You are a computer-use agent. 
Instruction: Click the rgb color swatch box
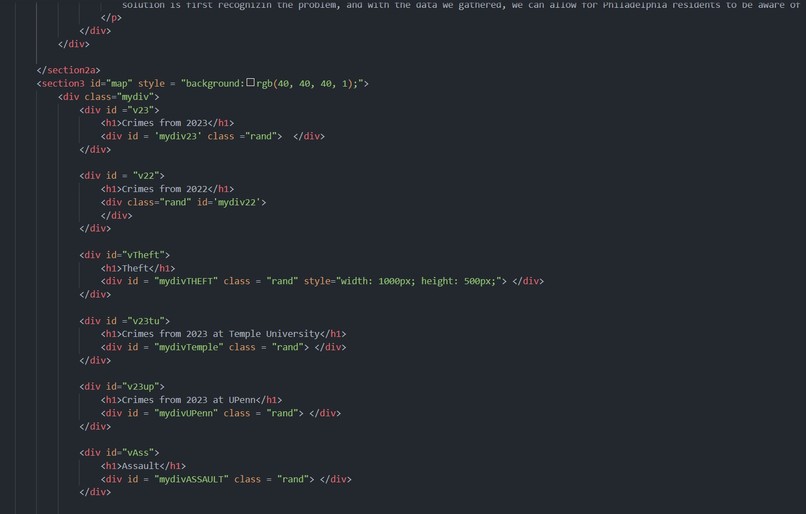coord(250,82)
